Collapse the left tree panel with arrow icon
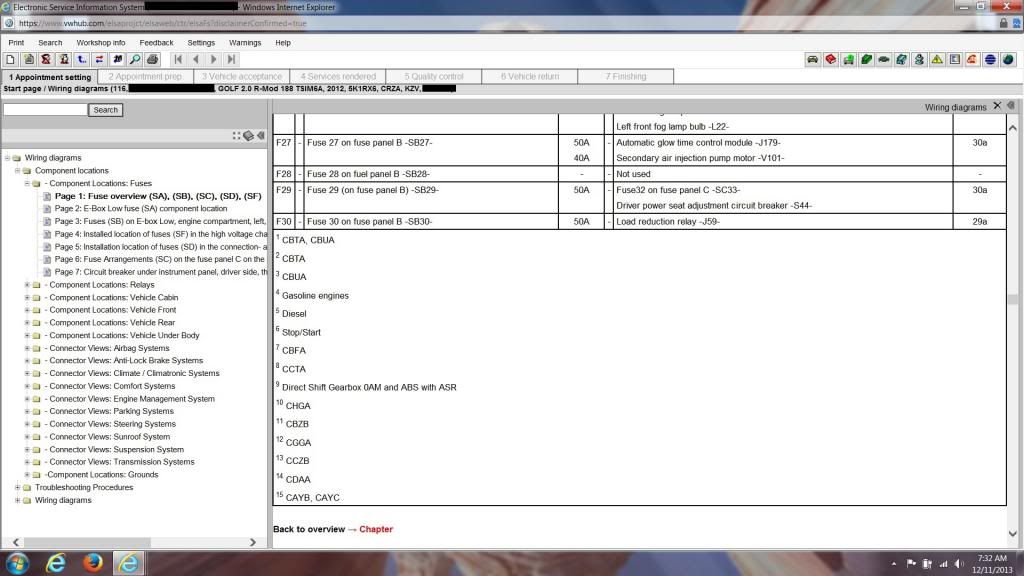This screenshot has width=1024, height=576. [x=261, y=136]
